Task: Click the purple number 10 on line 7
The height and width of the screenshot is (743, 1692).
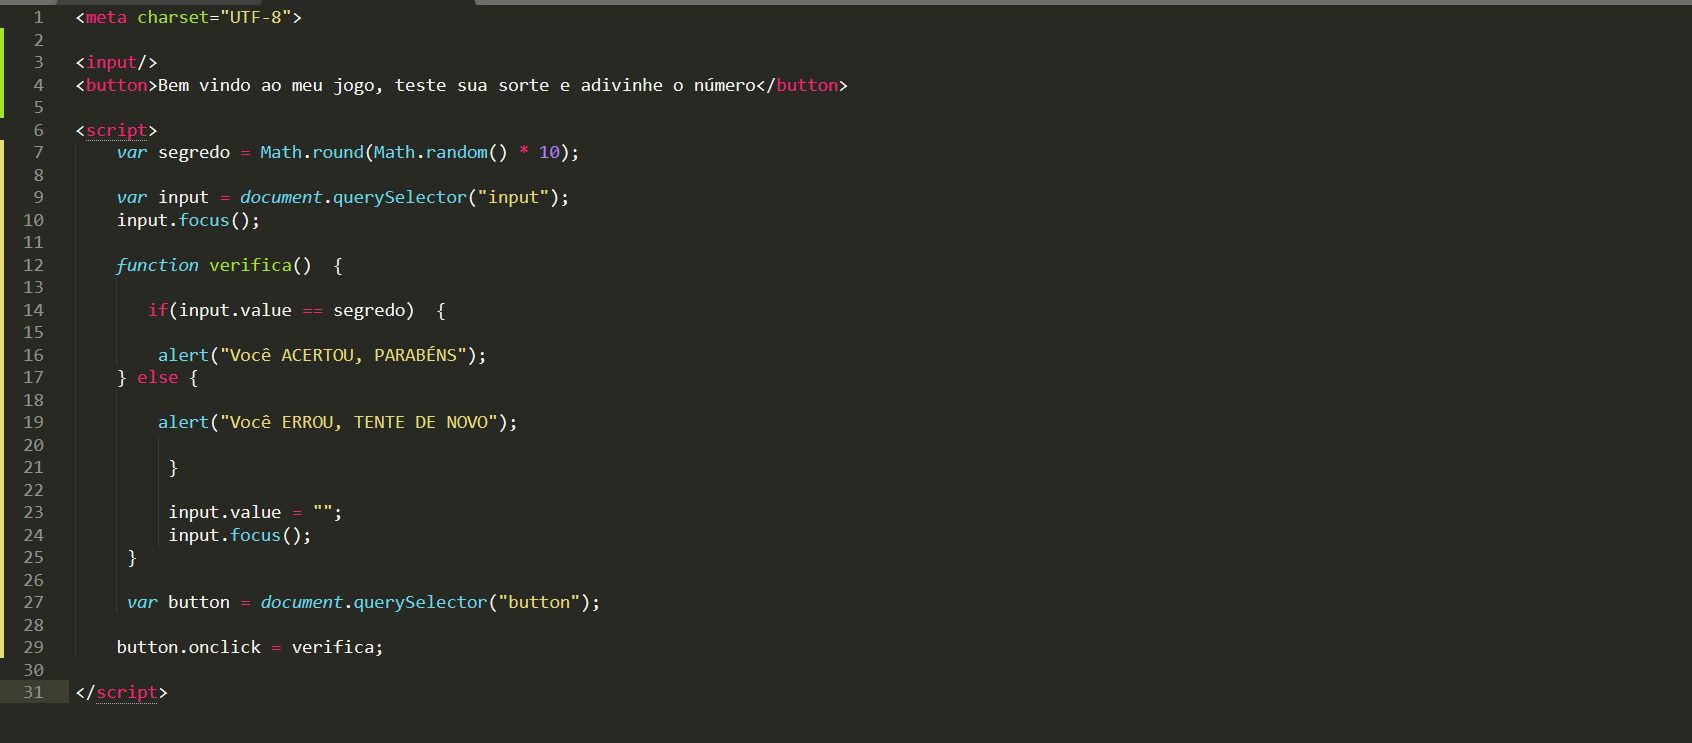Action: click(x=549, y=152)
